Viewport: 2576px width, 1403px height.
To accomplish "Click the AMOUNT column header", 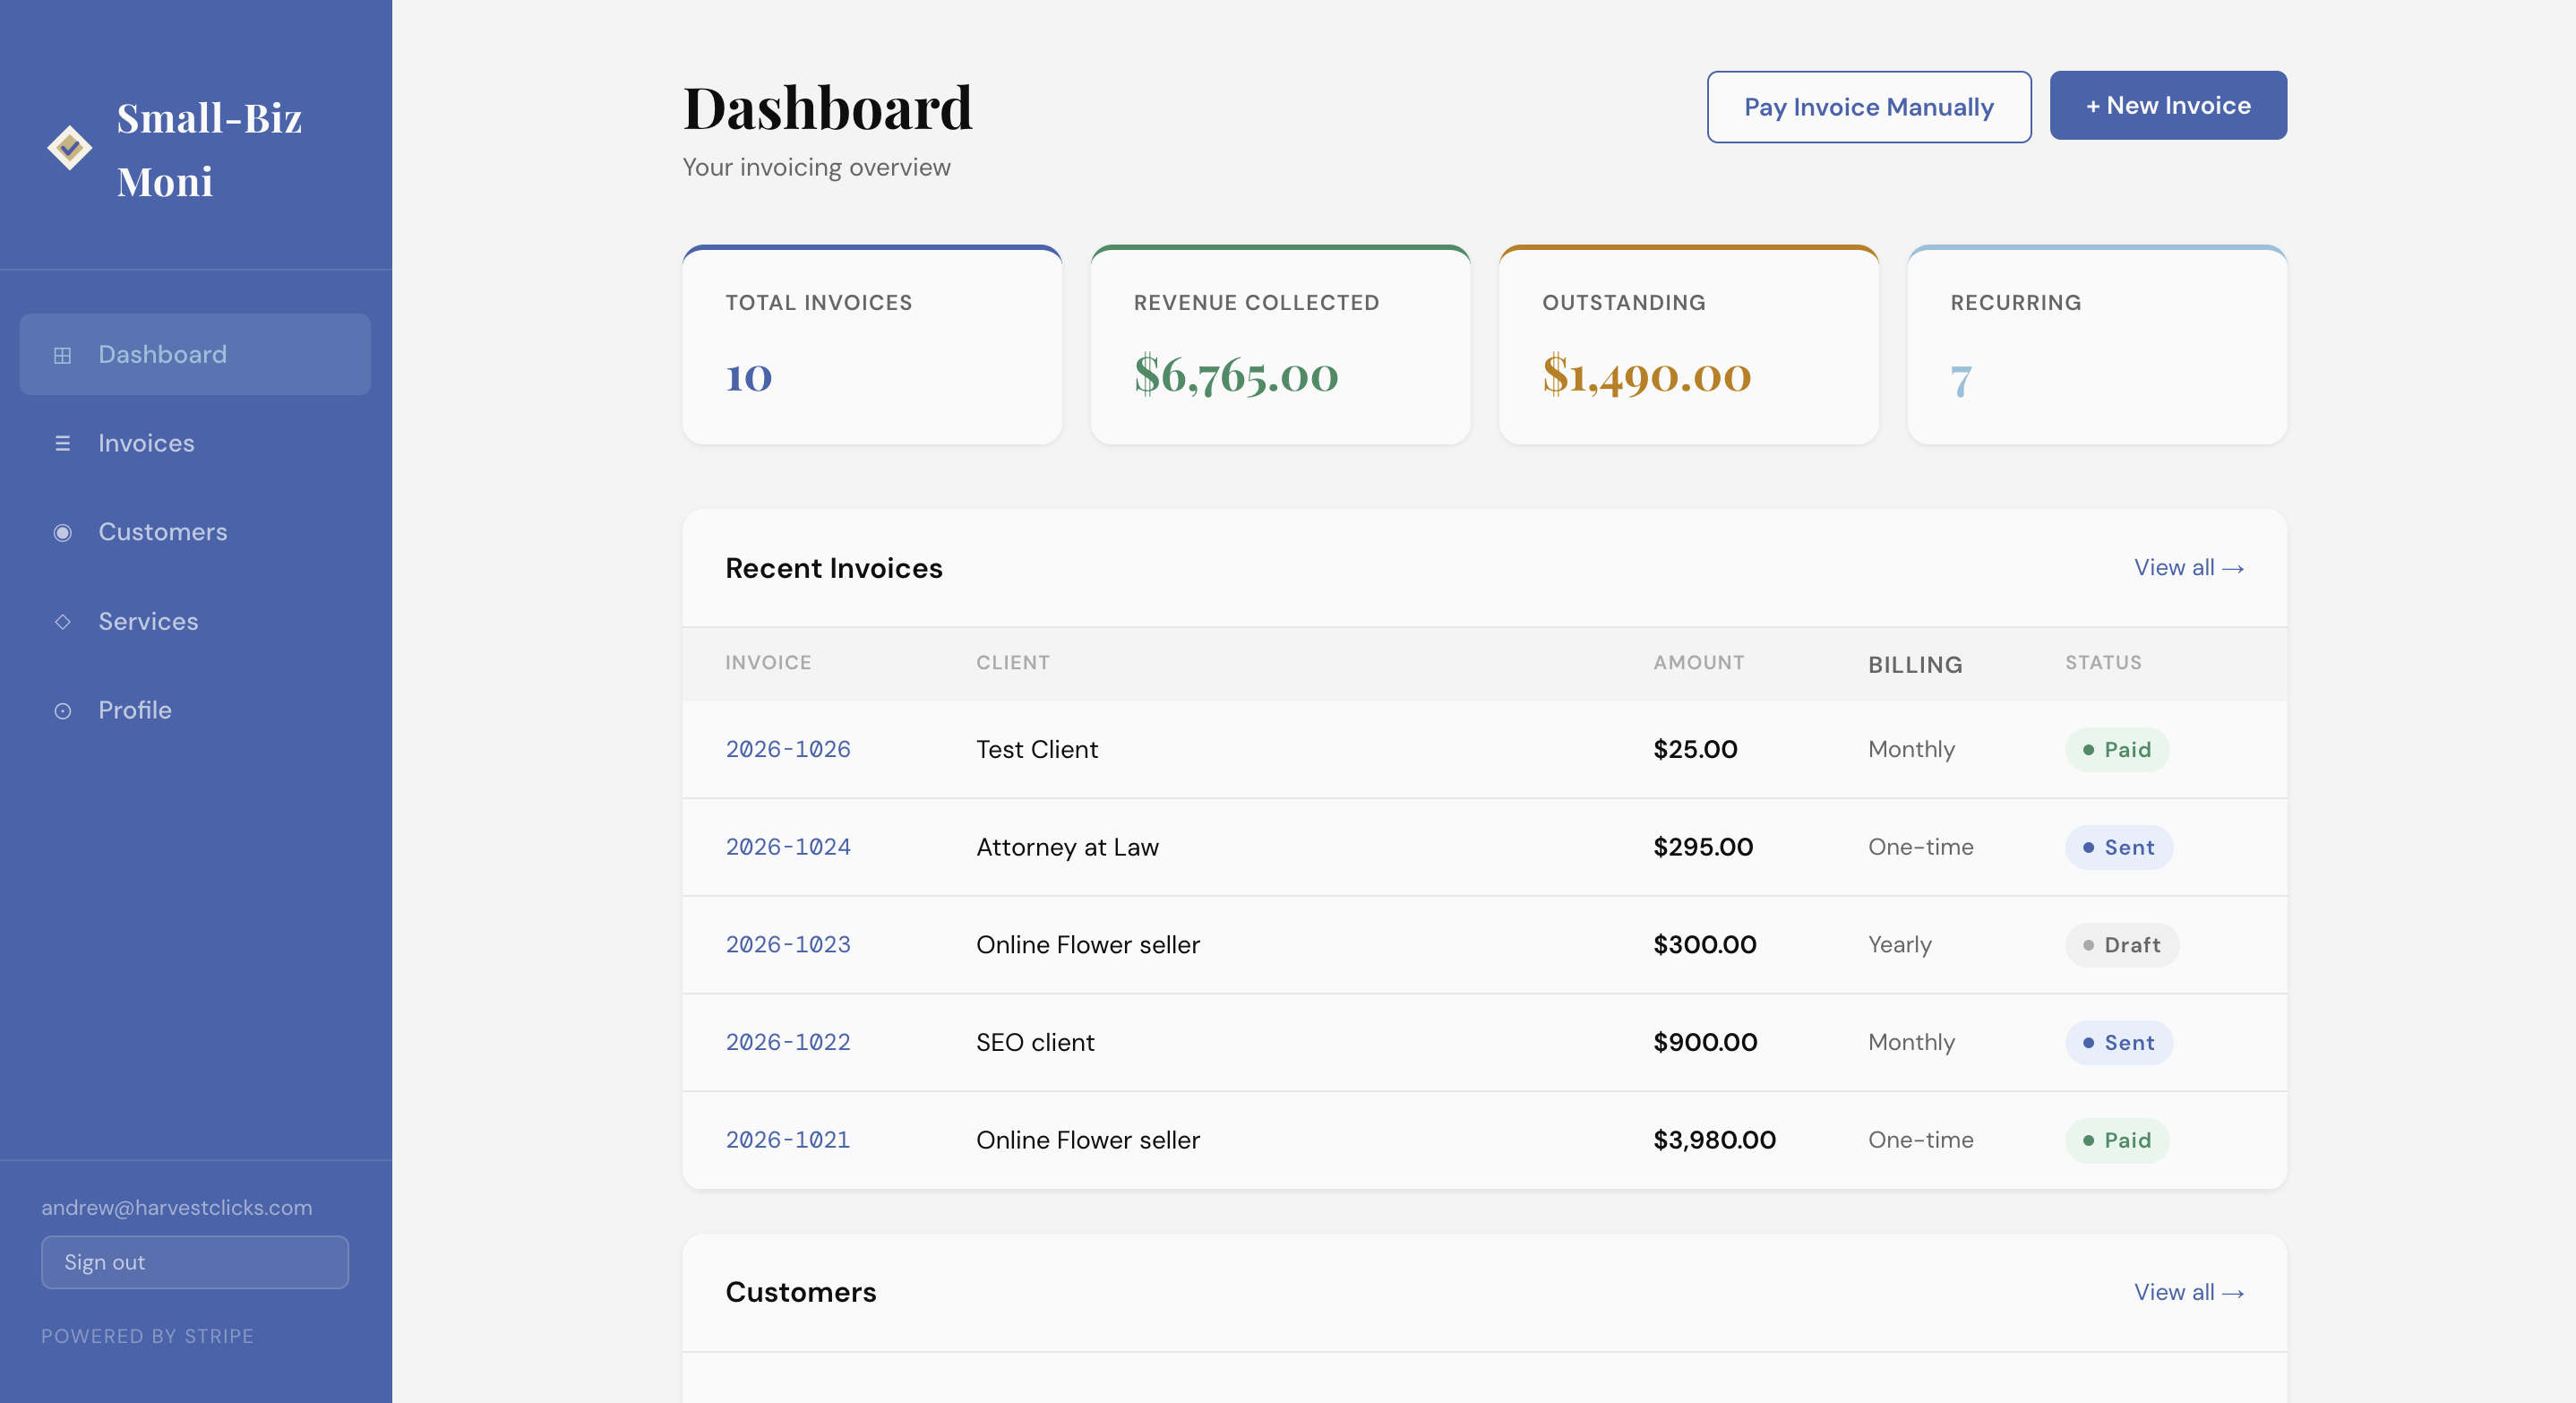I will point(1698,662).
